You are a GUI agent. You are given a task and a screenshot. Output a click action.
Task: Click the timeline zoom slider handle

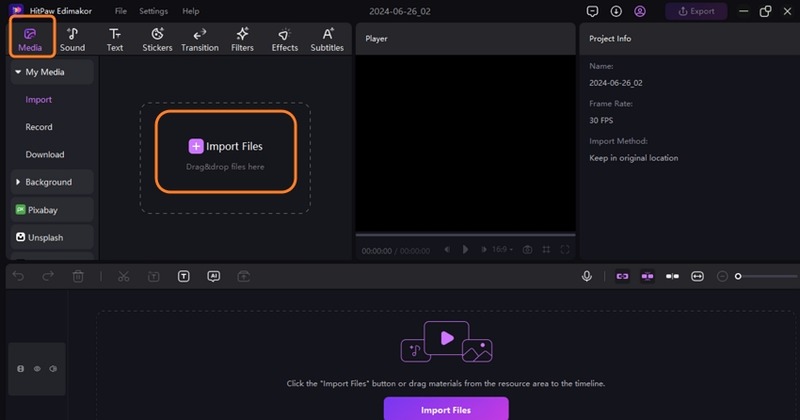pos(738,276)
